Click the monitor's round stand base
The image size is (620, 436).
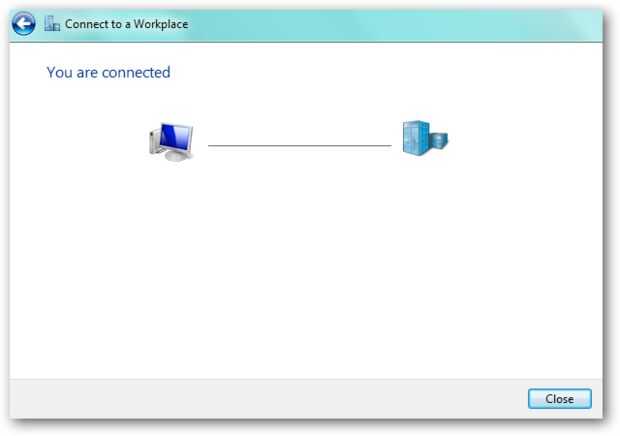(x=176, y=156)
